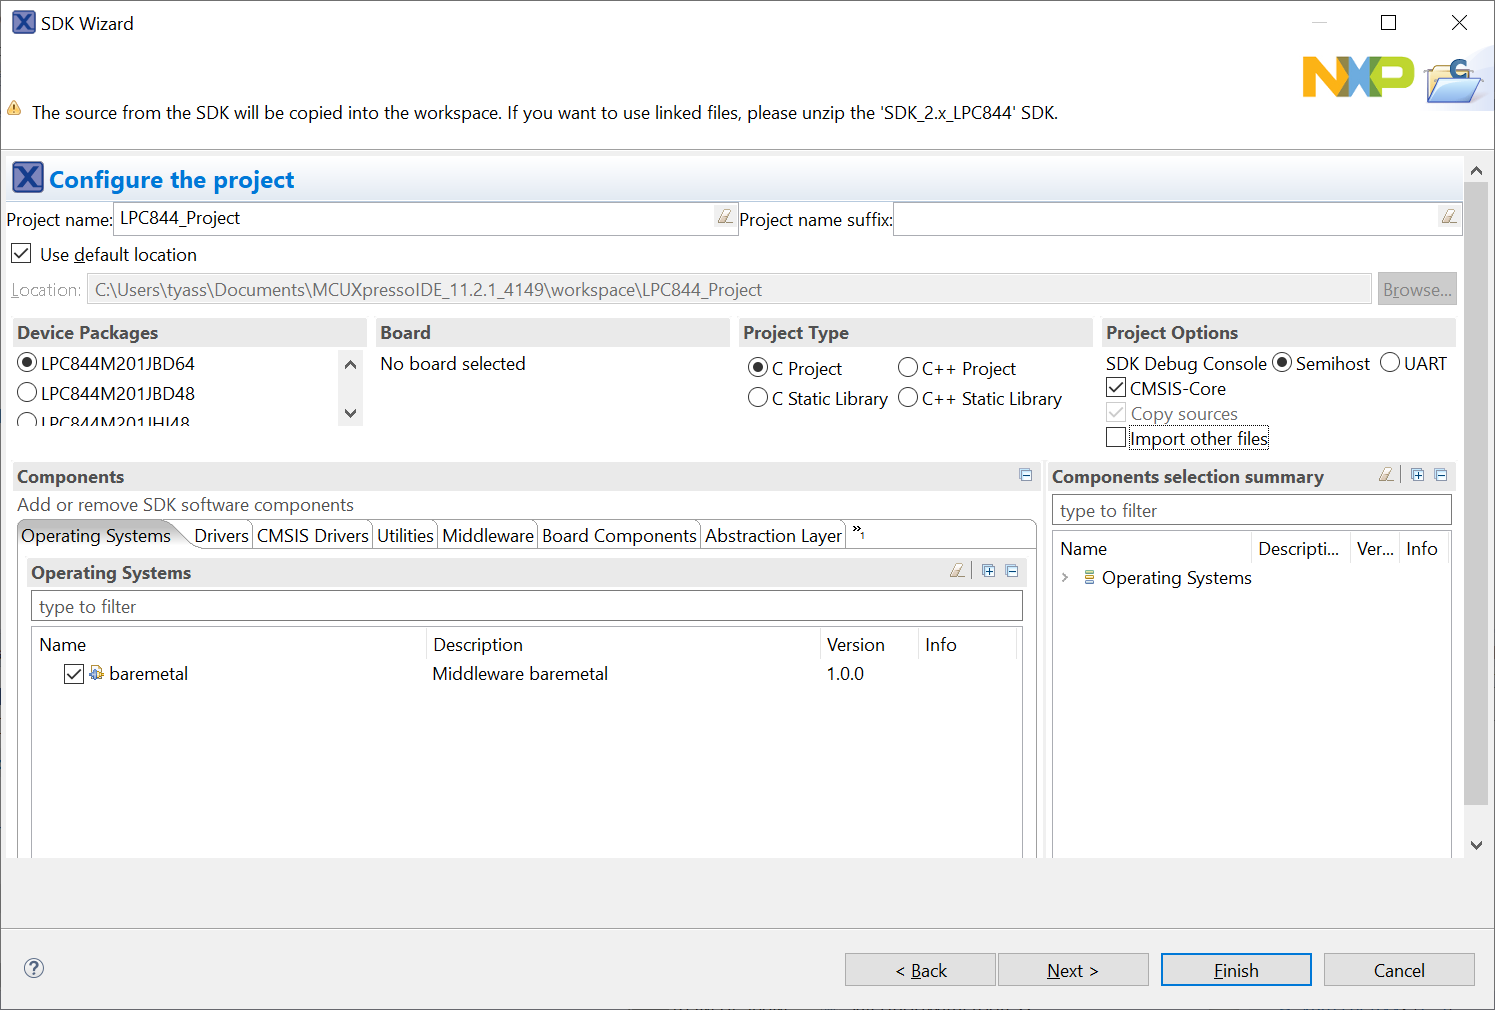Go to the Next wizard page
This screenshot has width=1495, height=1010.
pos(1072,970)
